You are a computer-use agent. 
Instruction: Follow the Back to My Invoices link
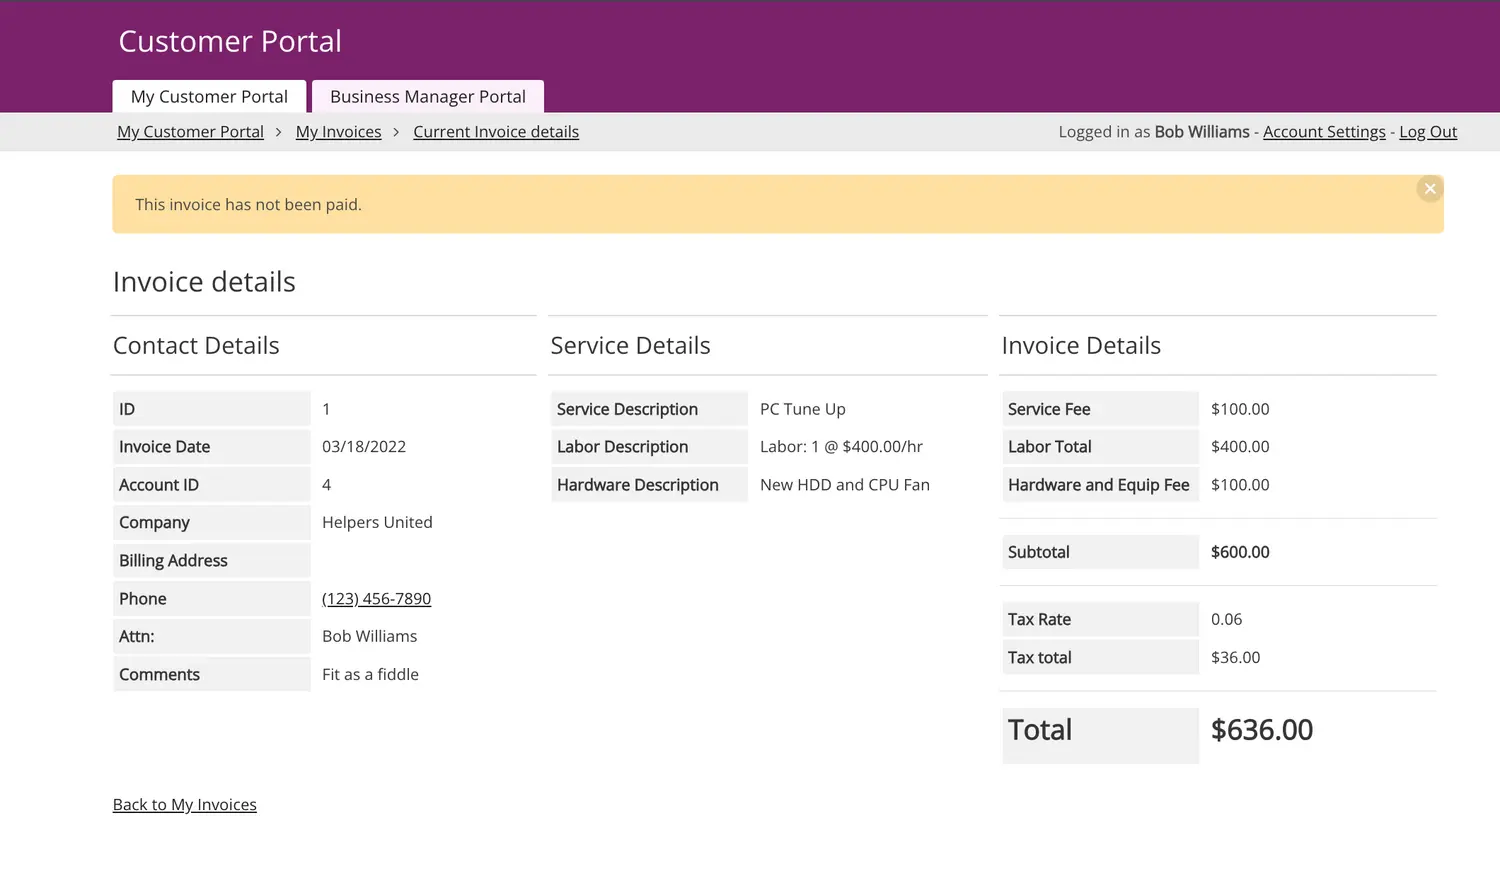point(185,805)
